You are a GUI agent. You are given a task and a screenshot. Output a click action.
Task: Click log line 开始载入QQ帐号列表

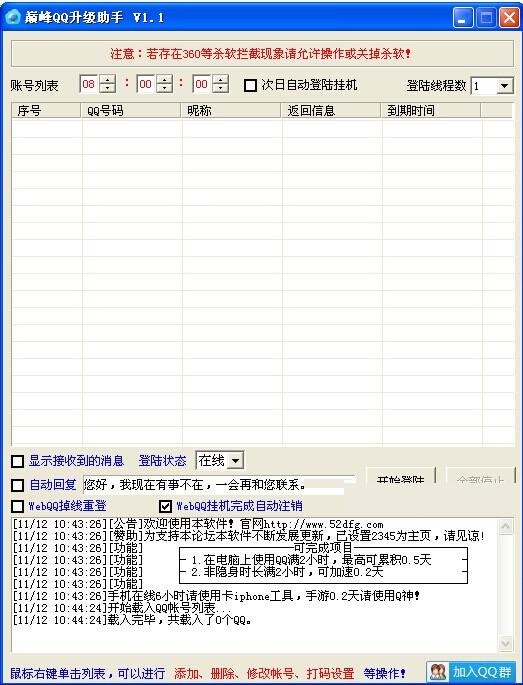[x=122, y=608]
